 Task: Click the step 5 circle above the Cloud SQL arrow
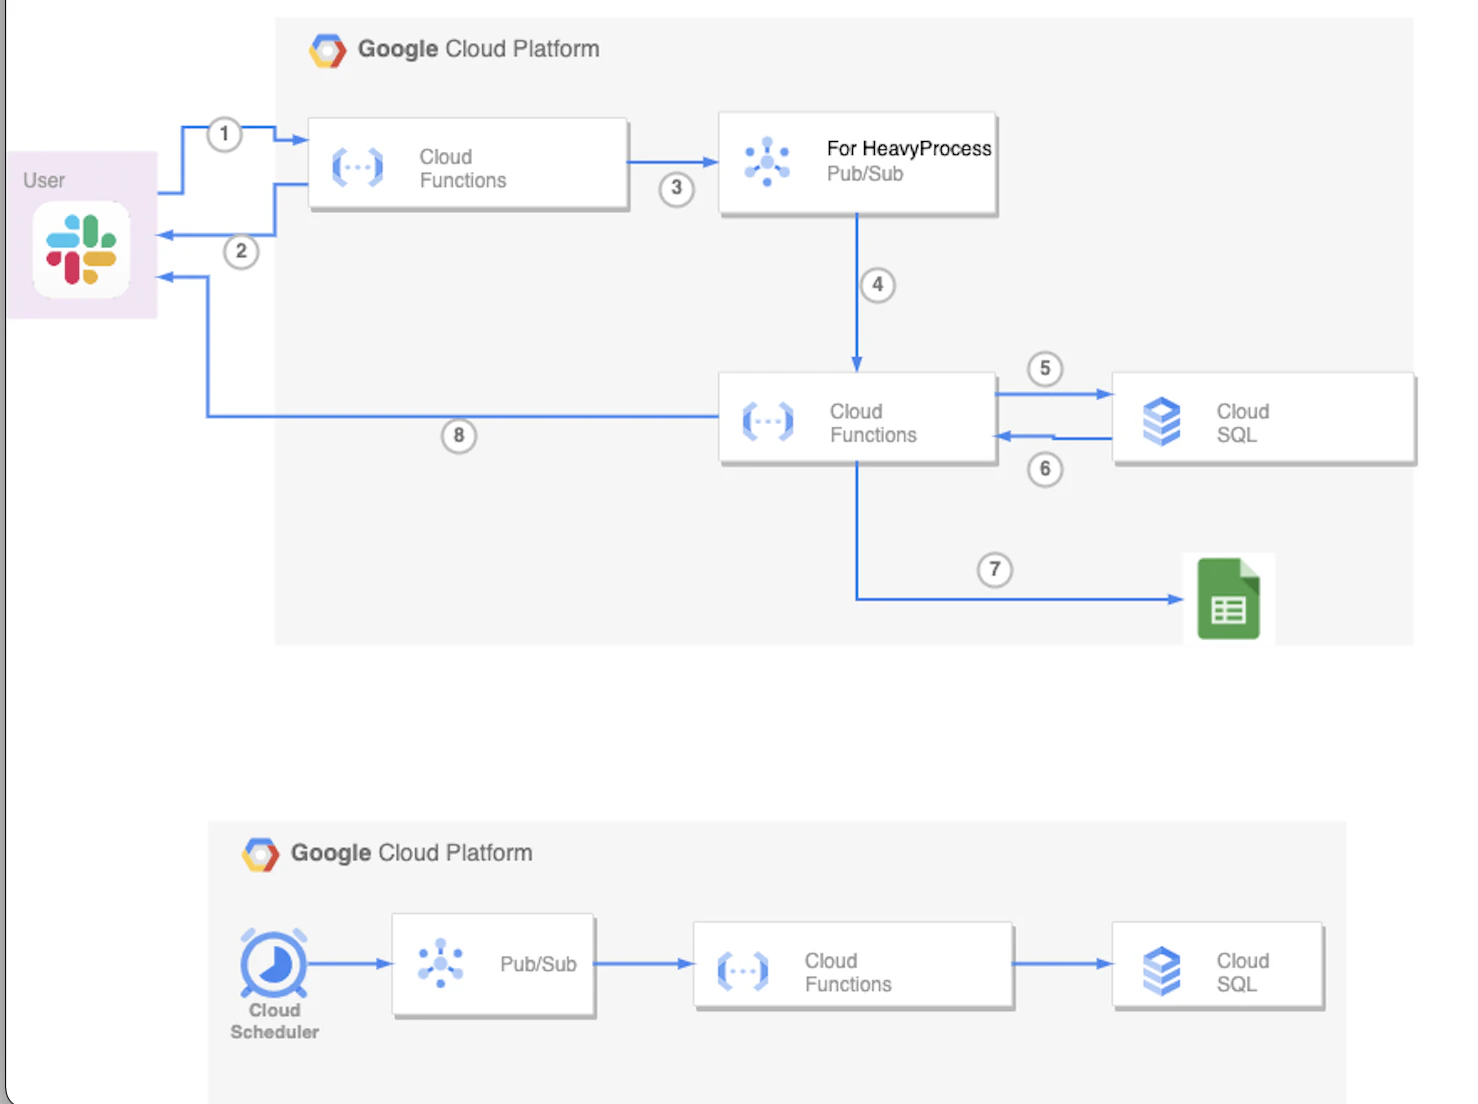point(1045,369)
